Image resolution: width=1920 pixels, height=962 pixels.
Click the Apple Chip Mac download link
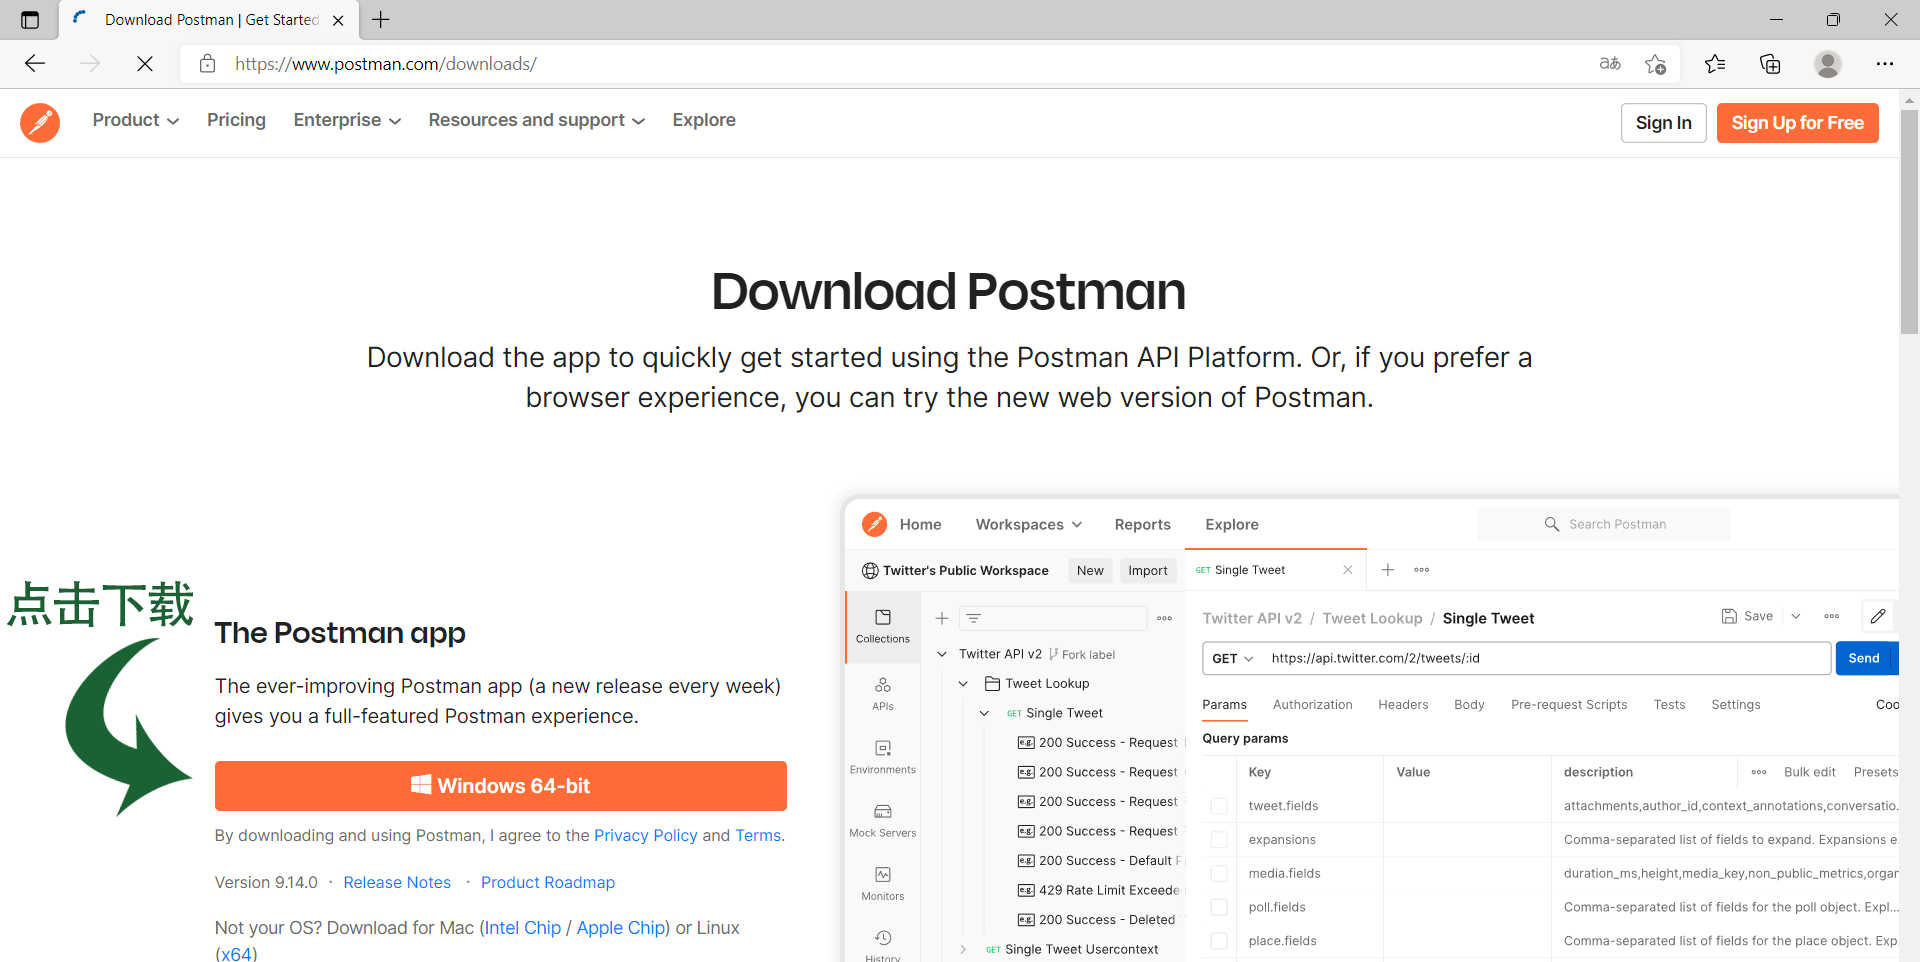pos(621,928)
